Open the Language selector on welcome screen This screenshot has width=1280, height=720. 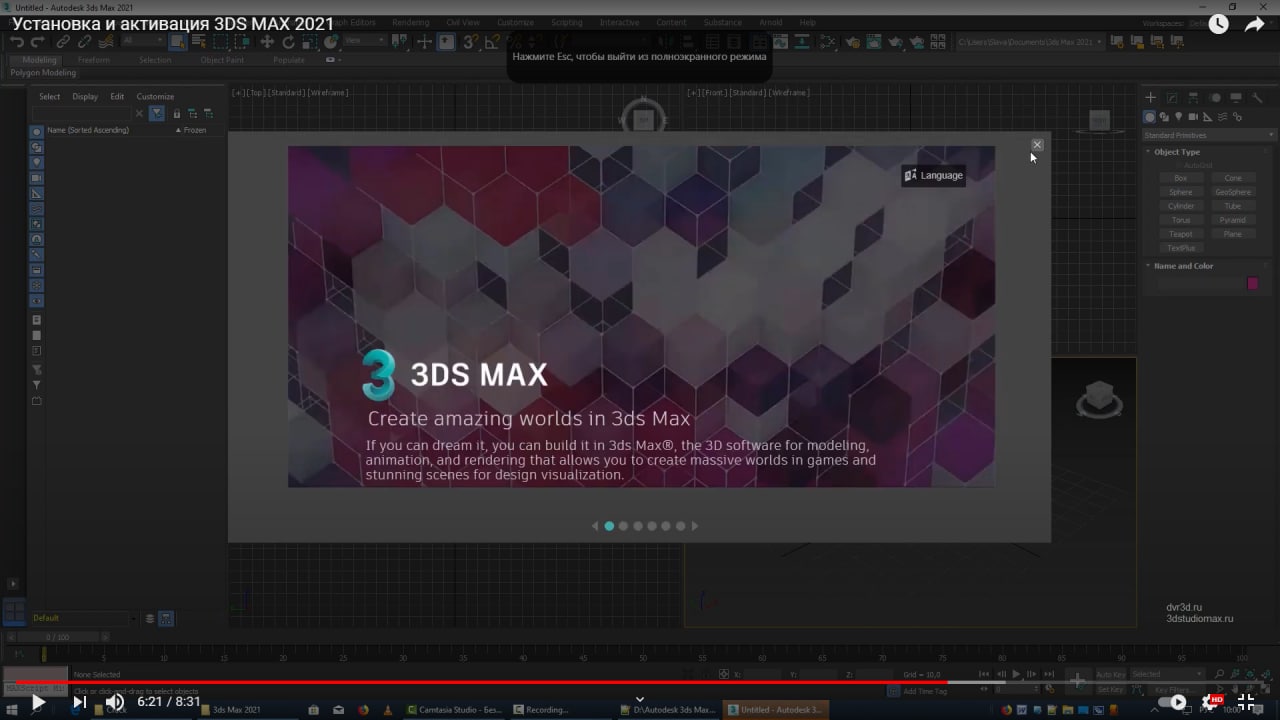click(x=933, y=175)
